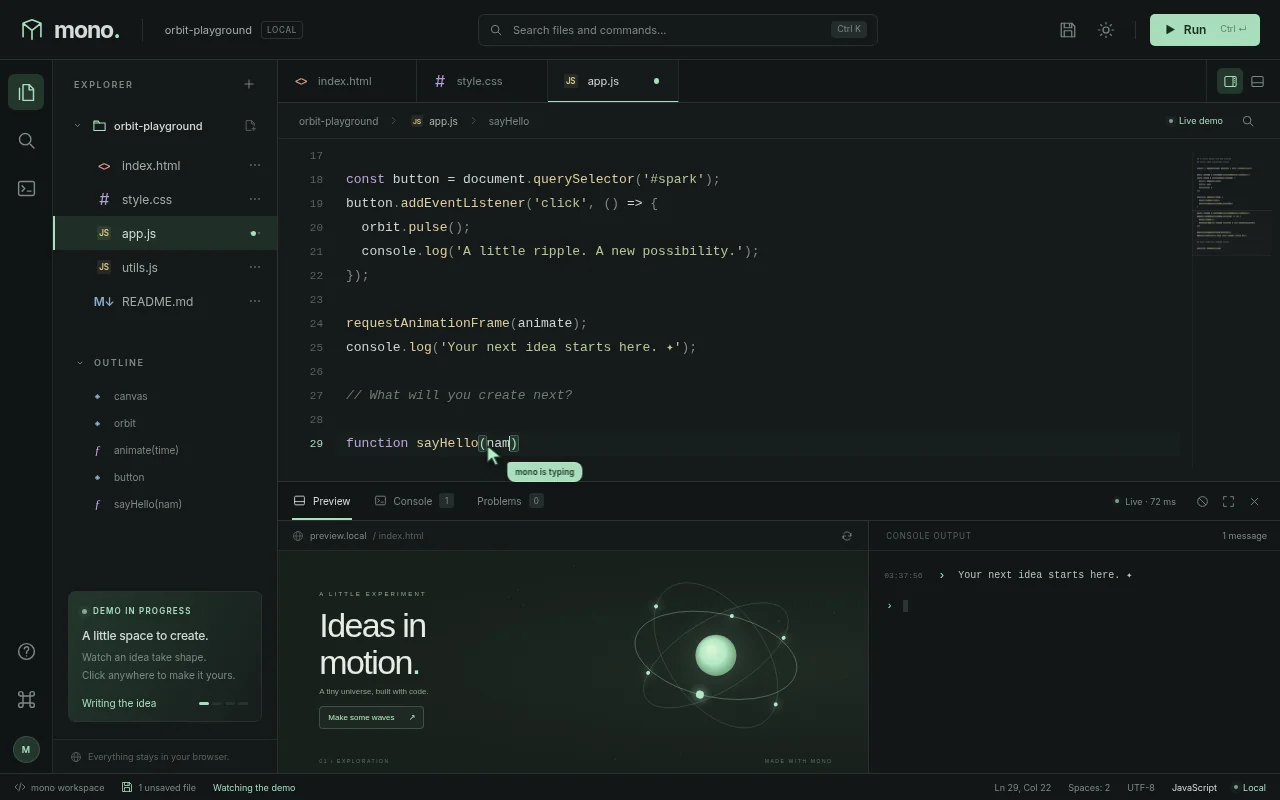Image resolution: width=1280 pixels, height=800 pixels.
Task: Collapse the orbit-playground folder
Action: [x=77, y=126]
